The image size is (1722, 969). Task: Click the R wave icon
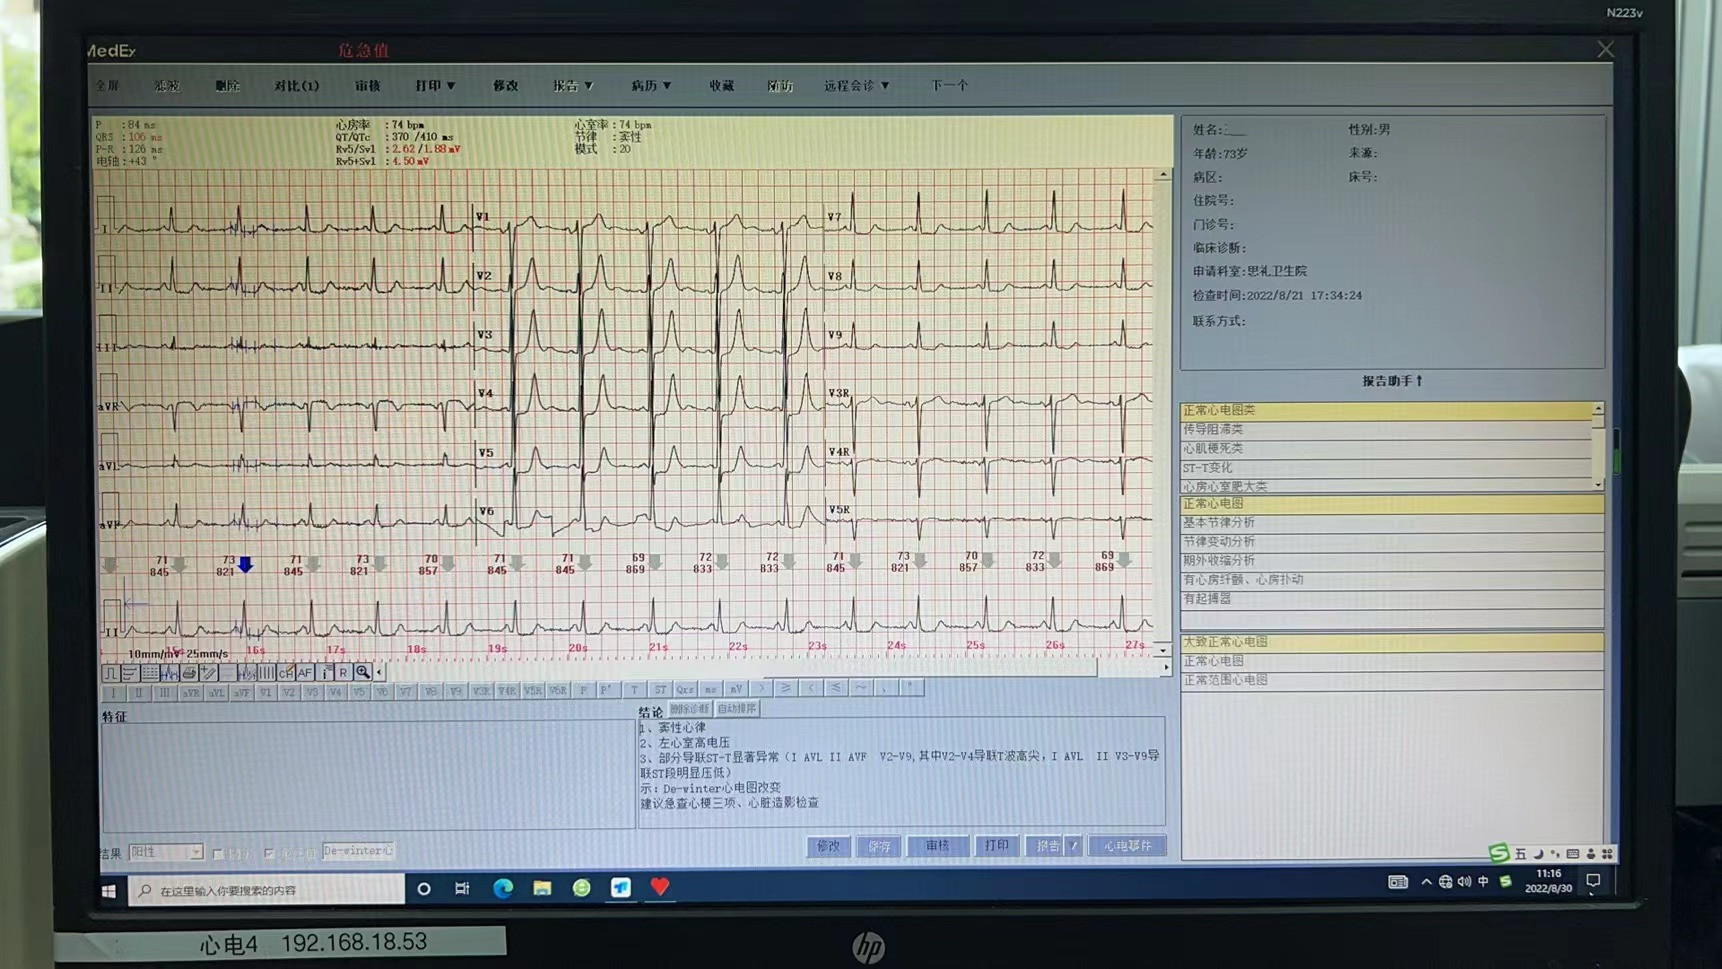343,673
